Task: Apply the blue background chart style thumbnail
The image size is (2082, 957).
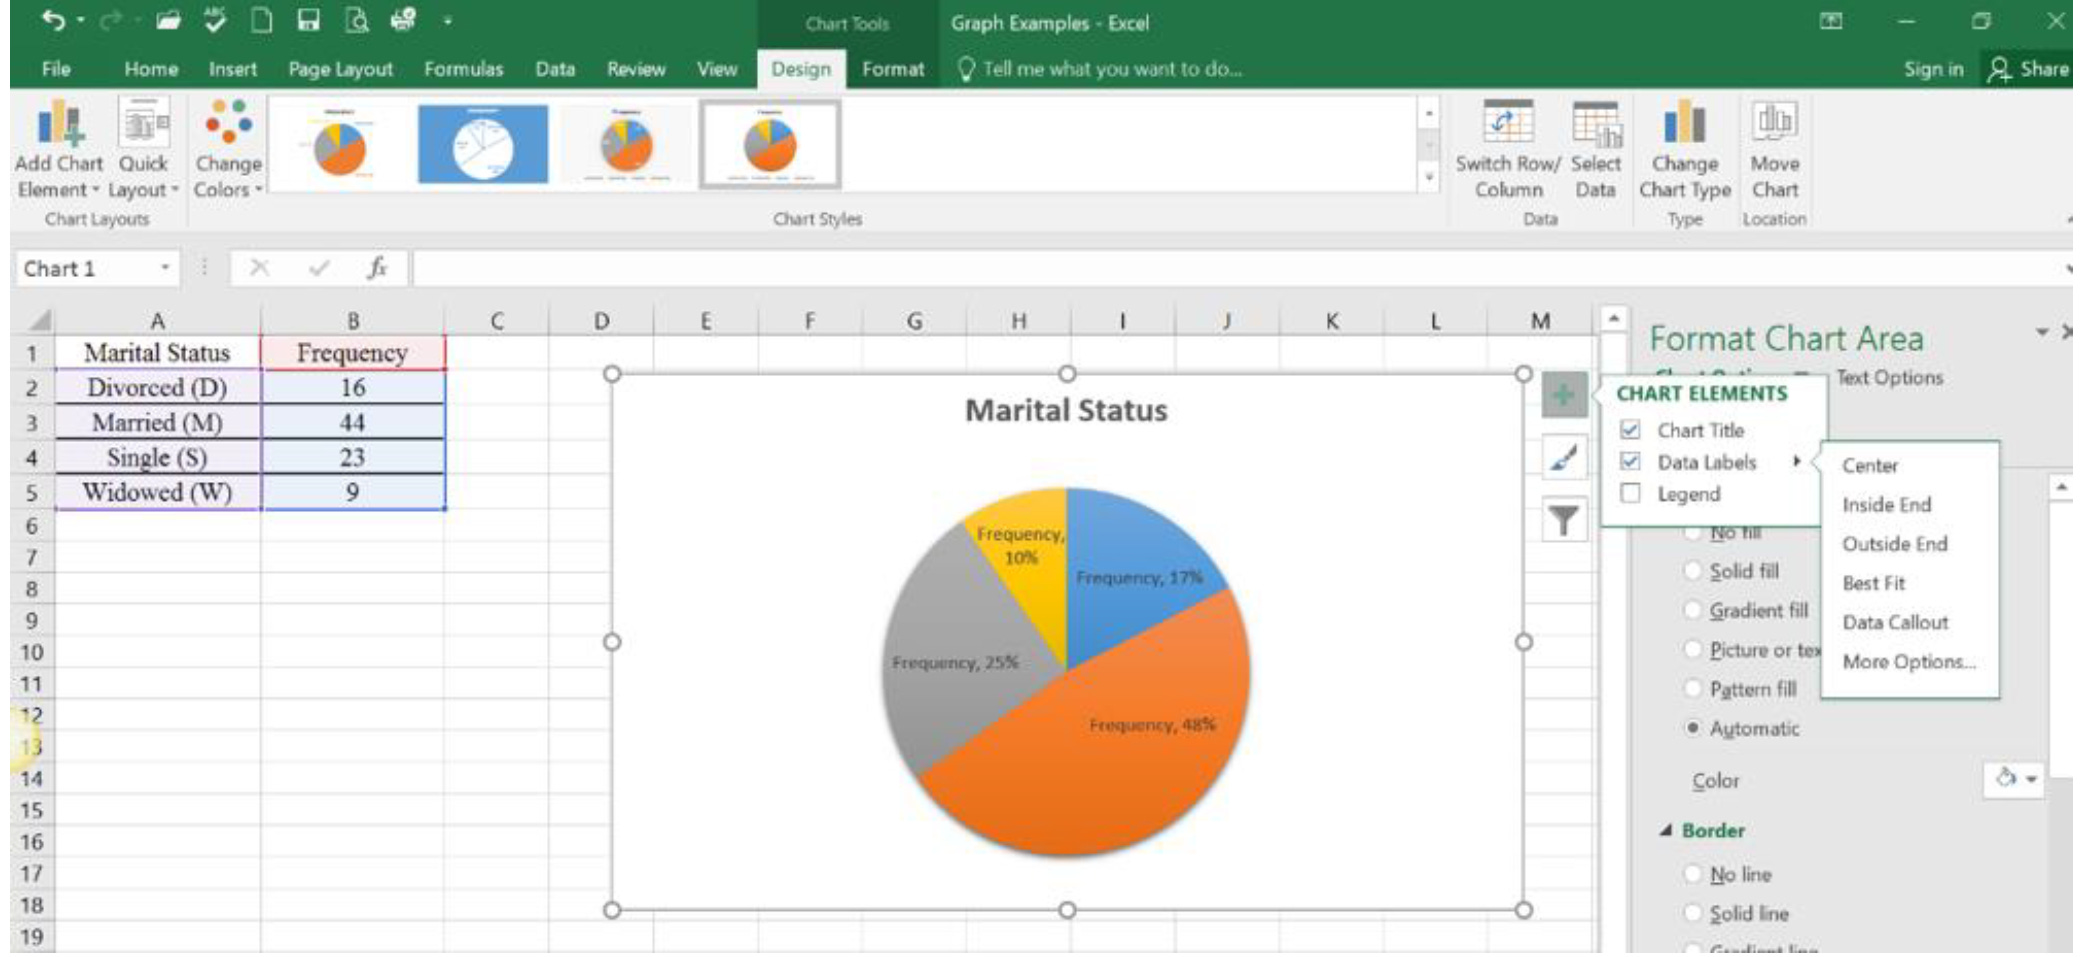Action: click(483, 144)
